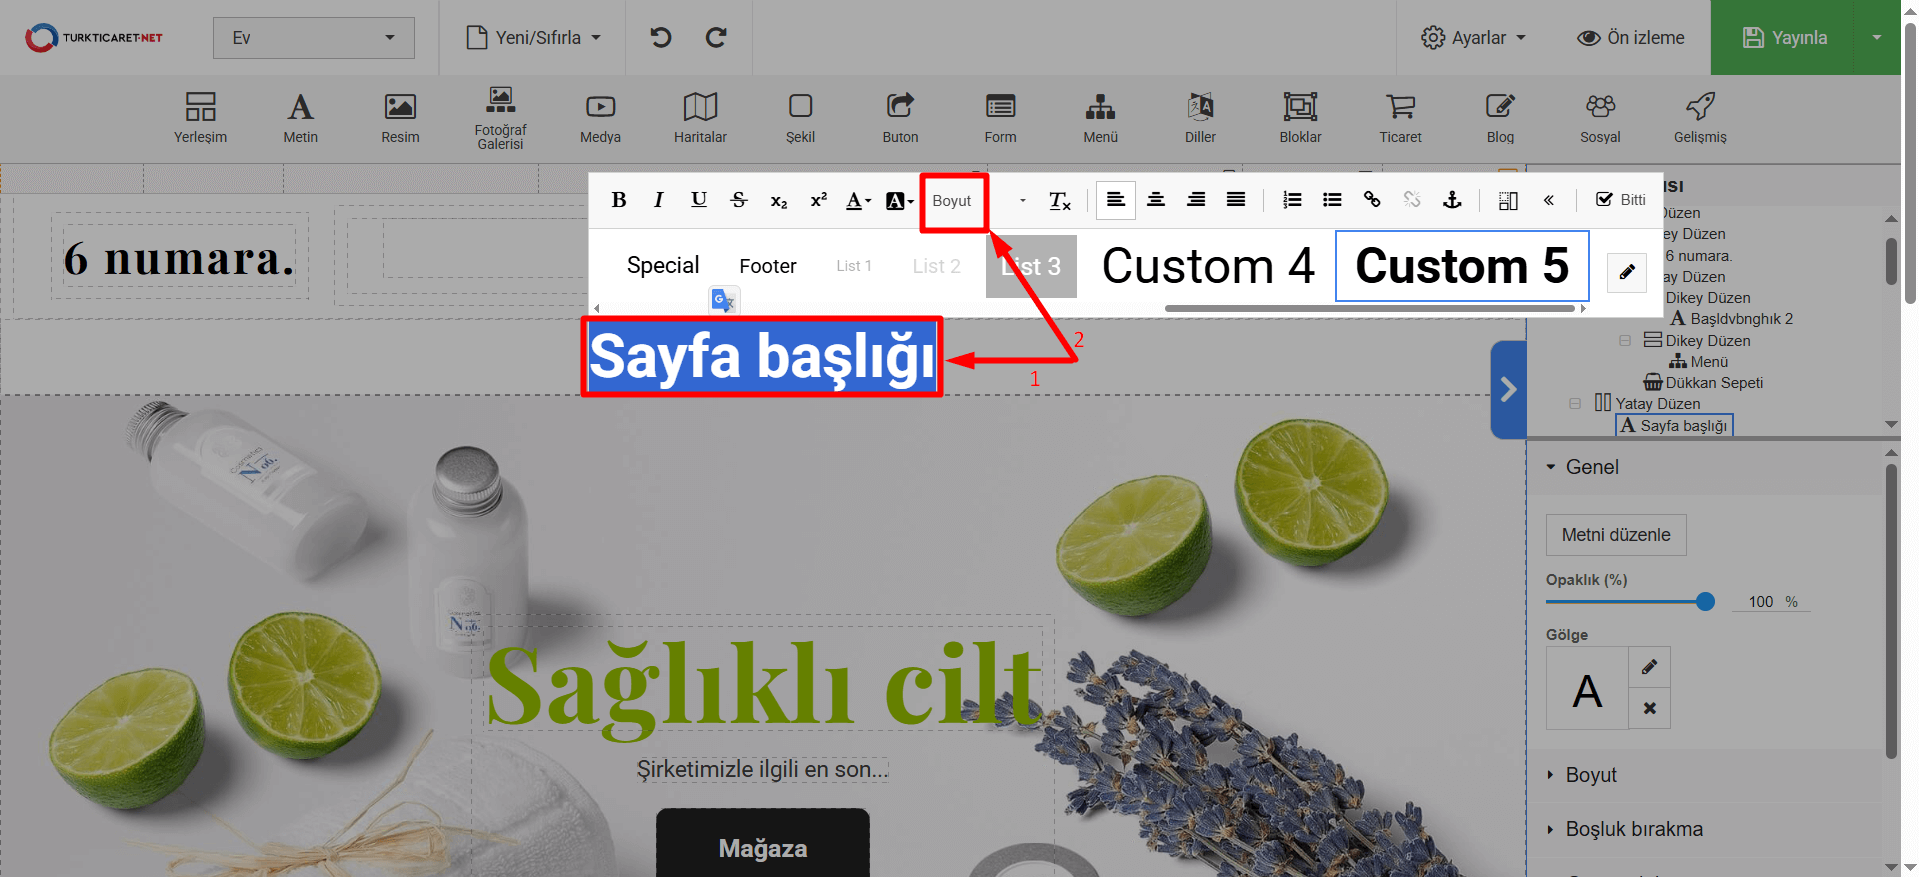
Task: Add a Haritalar map element
Action: point(700,118)
